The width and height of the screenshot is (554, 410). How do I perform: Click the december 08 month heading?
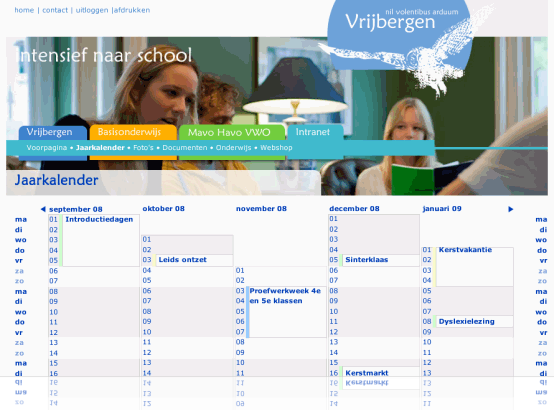pyautogui.click(x=354, y=209)
